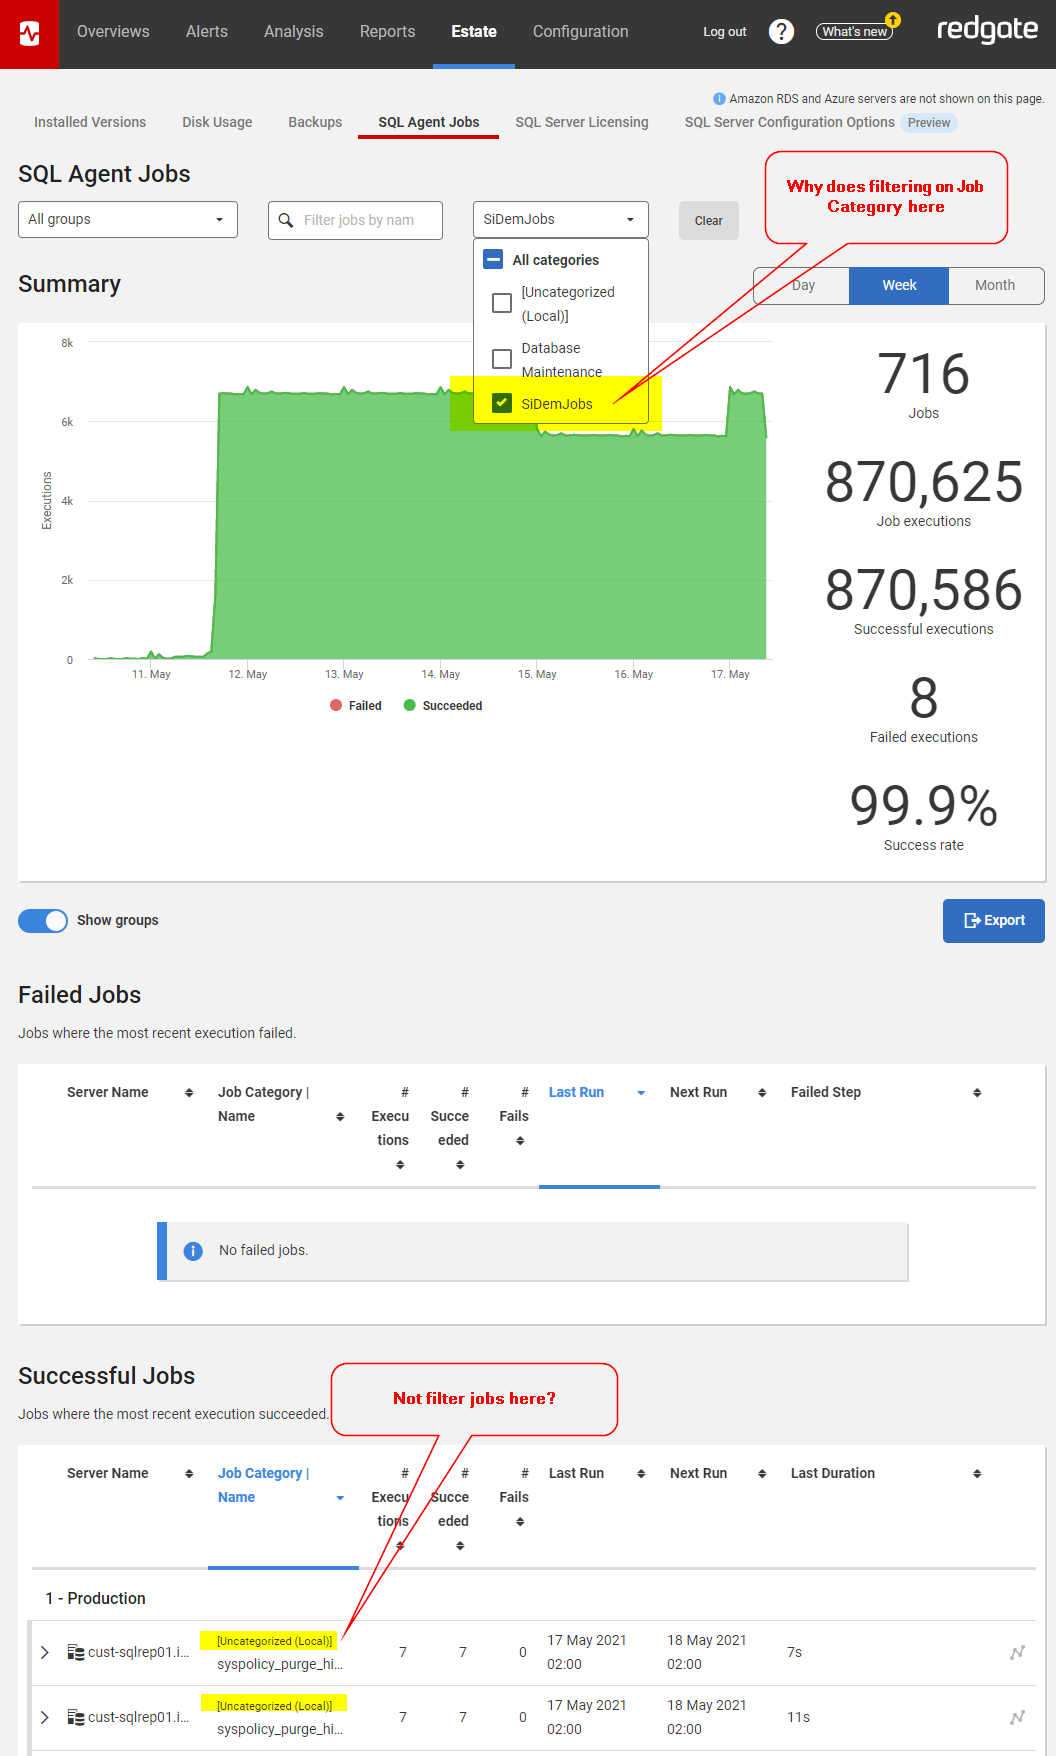Open the Analysis menu
Image resolution: width=1056 pixels, height=1756 pixels.
click(x=294, y=32)
